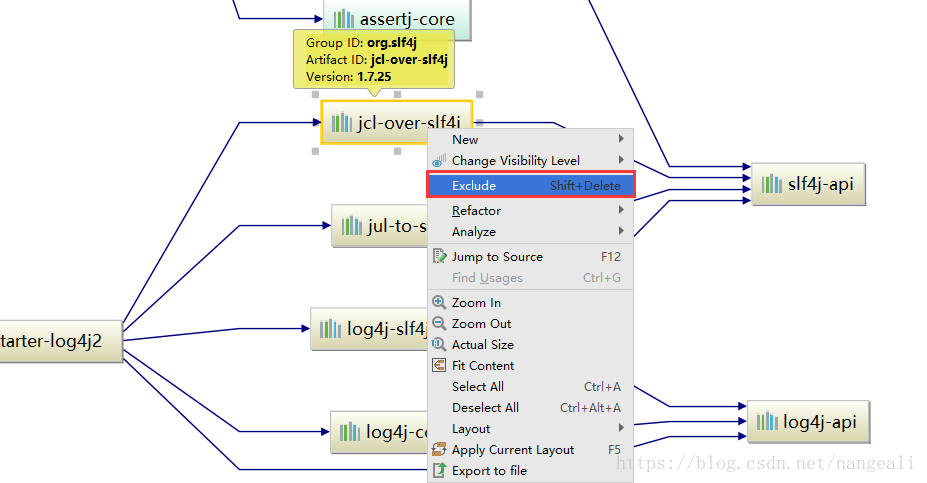Select the log4j-api dependency node
Viewport: 927px width, 483px height.
pyautogui.click(x=808, y=422)
